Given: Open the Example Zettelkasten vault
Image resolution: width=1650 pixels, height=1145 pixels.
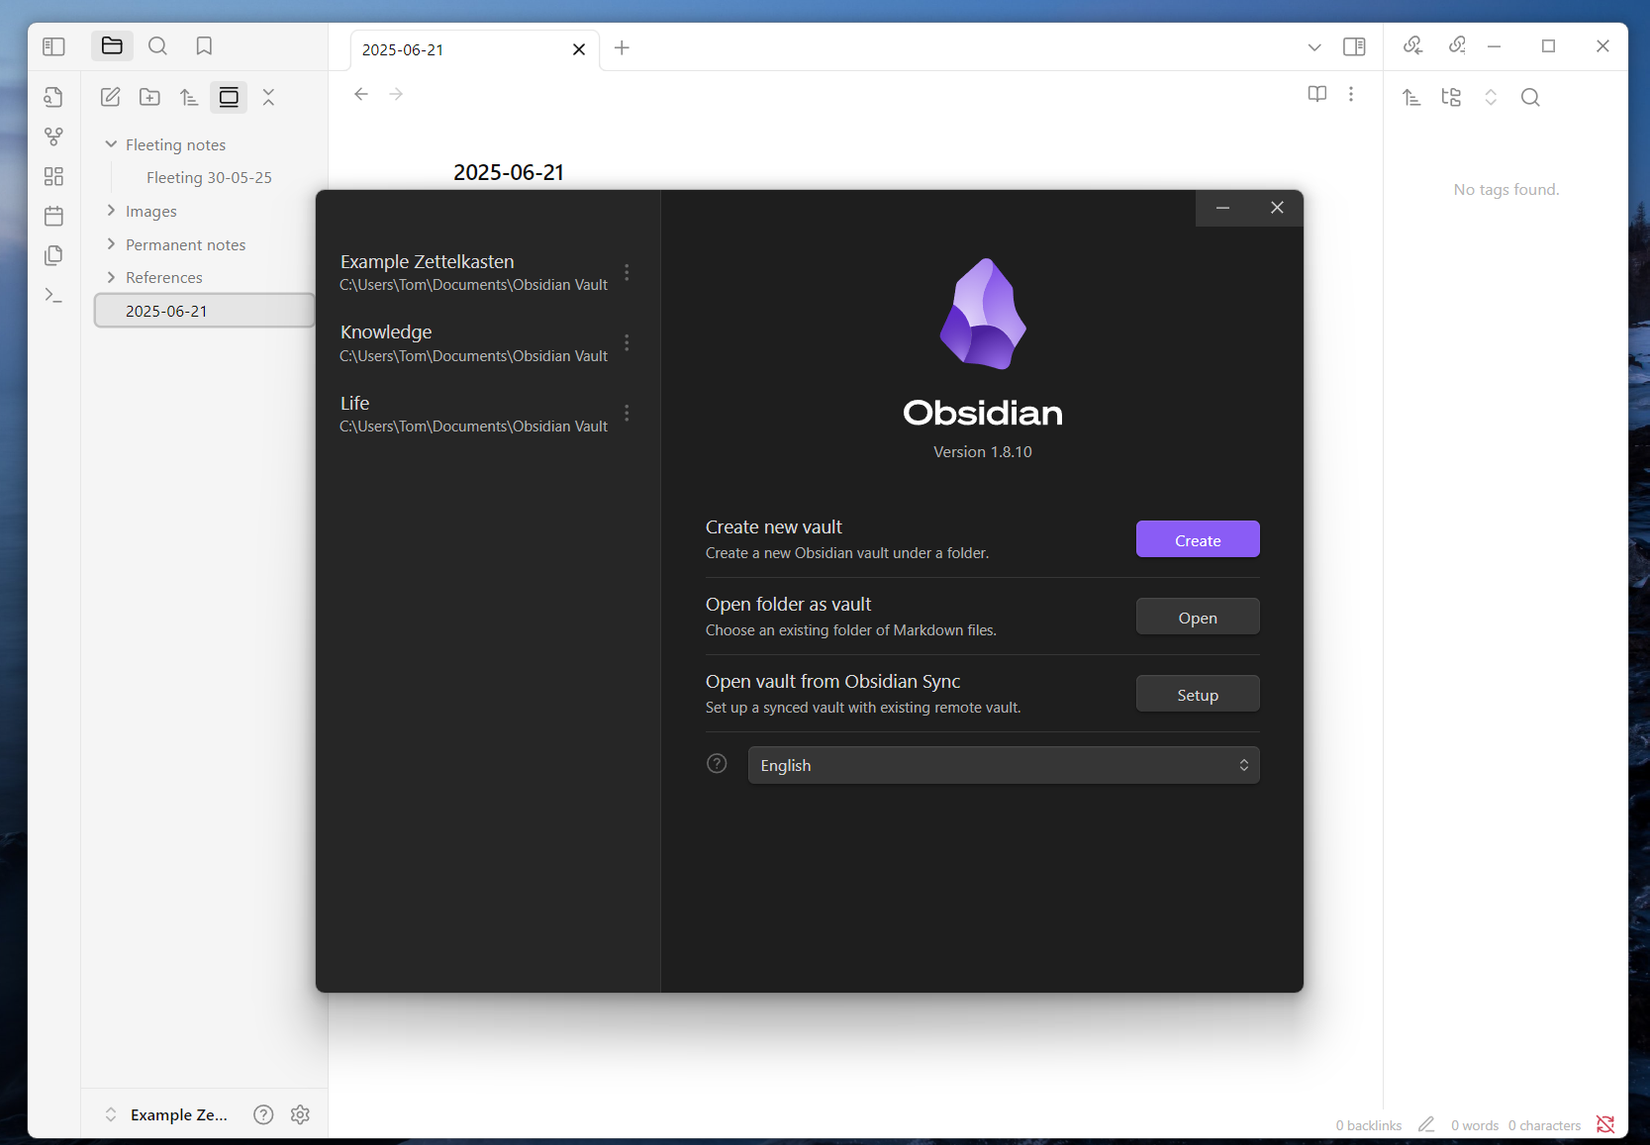Looking at the screenshot, I should click(x=427, y=271).
